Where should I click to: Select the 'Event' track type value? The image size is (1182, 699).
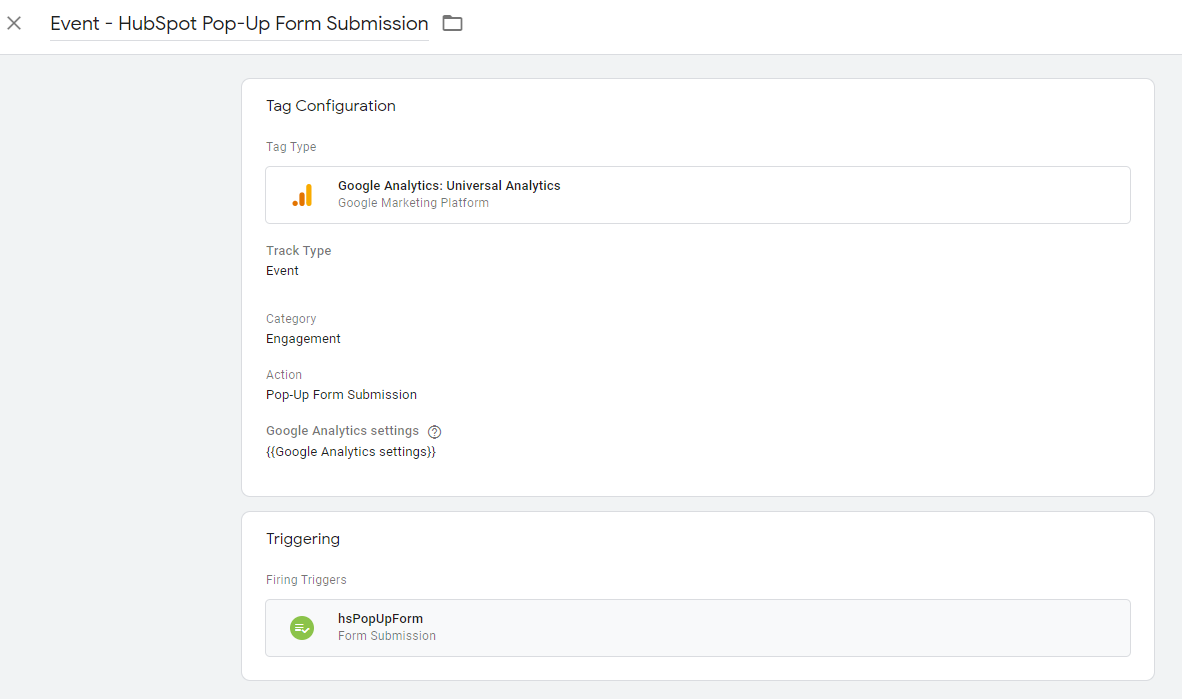point(282,271)
